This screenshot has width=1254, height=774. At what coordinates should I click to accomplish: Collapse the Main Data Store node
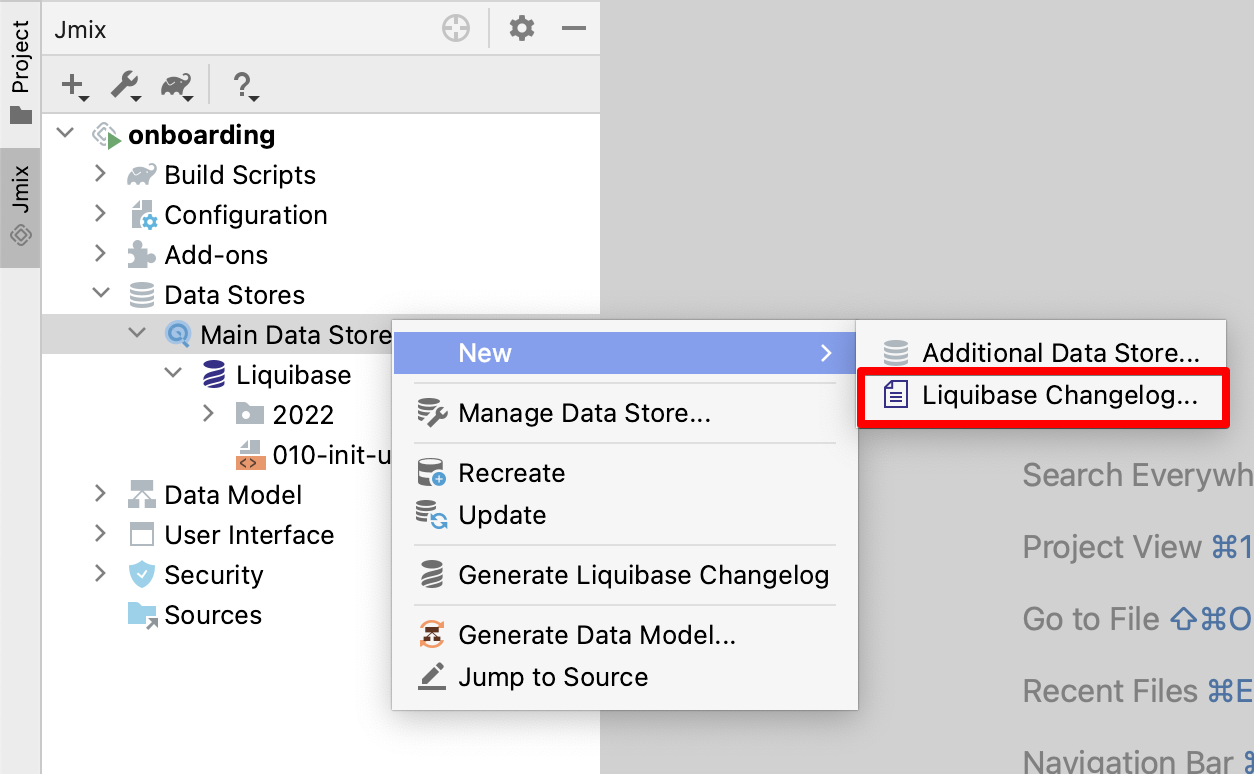point(138,333)
